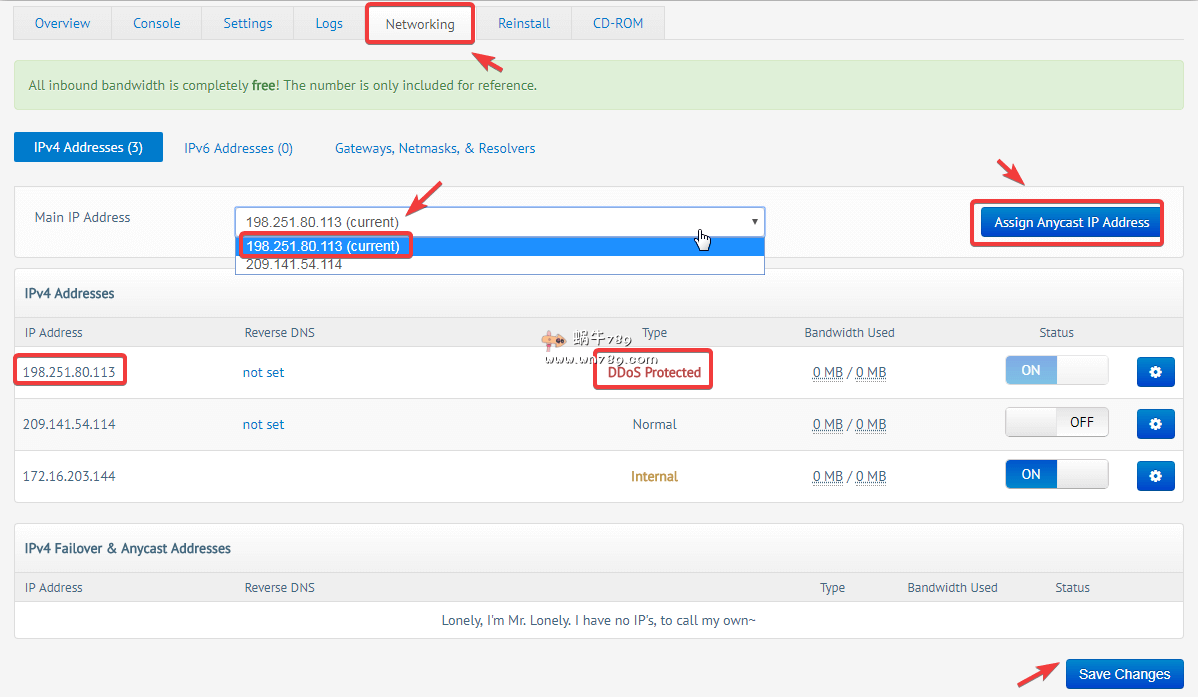Click 'not set' reverse DNS for 198.251.80.113
Viewport: 1198px width, 697px height.
click(x=263, y=372)
